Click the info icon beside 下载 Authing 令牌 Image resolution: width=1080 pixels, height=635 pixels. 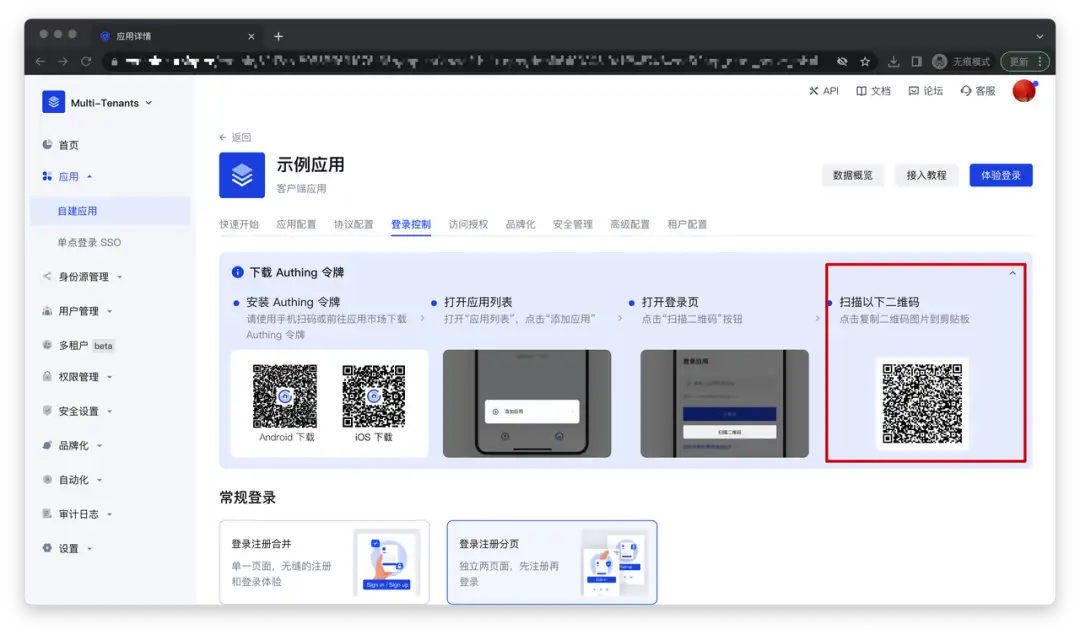point(238,272)
